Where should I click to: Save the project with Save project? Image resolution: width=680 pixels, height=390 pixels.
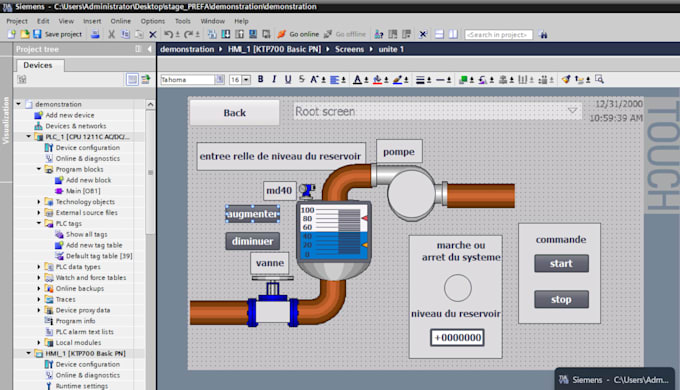tap(57, 34)
